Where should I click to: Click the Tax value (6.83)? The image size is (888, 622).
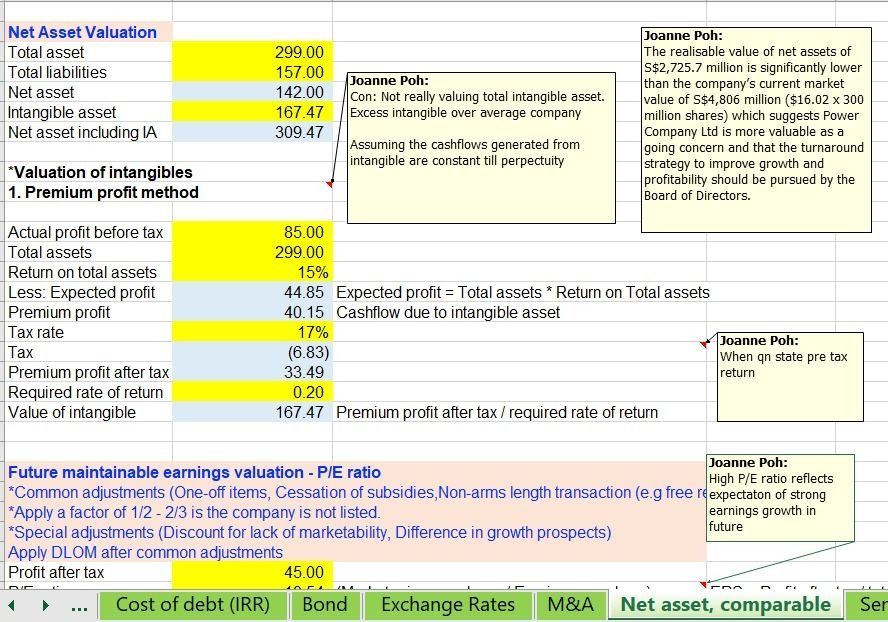[x=253, y=352]
